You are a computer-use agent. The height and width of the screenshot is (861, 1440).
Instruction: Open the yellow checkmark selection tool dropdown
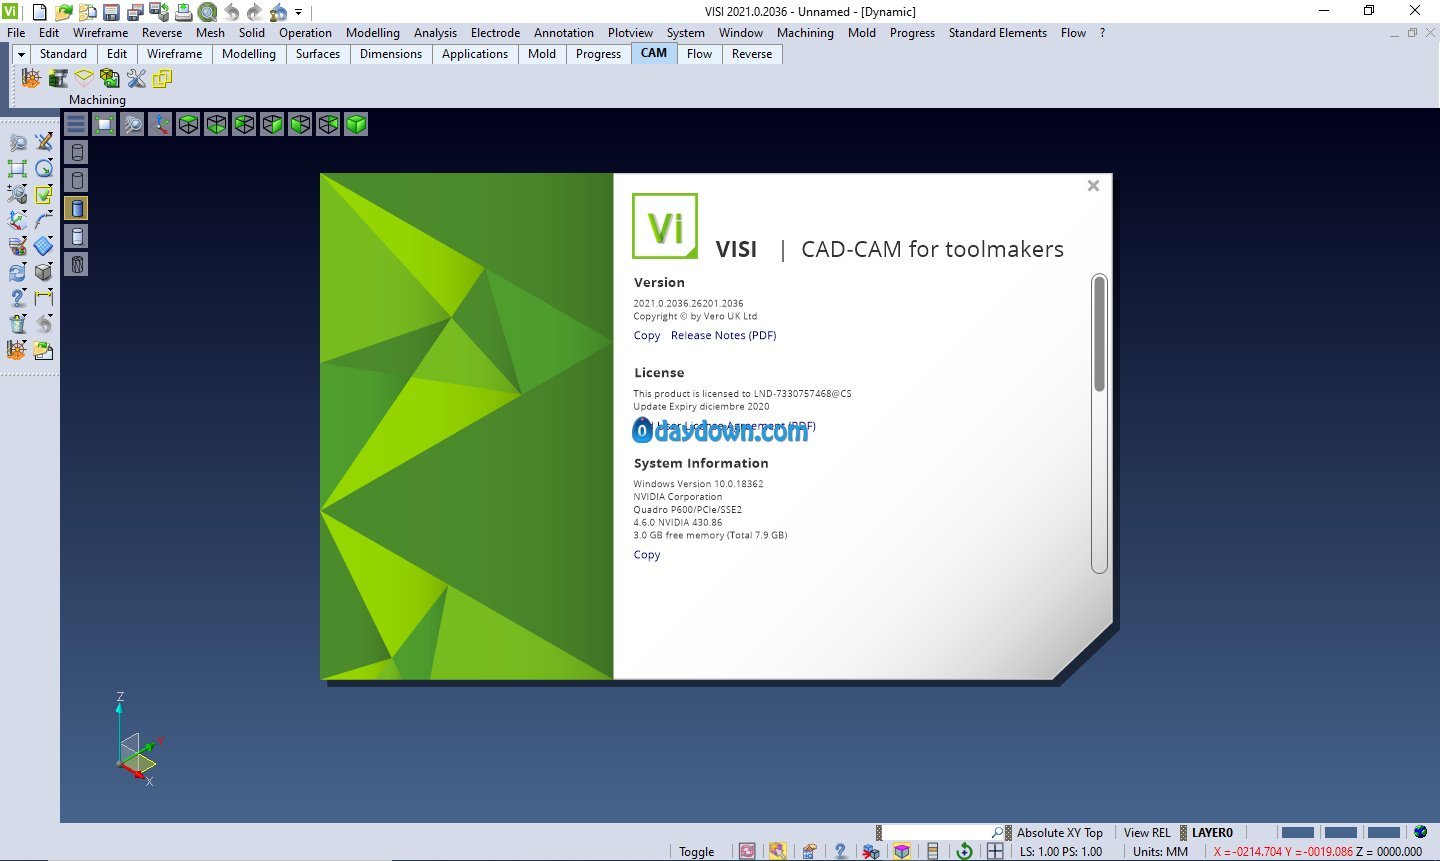(44, 194)
